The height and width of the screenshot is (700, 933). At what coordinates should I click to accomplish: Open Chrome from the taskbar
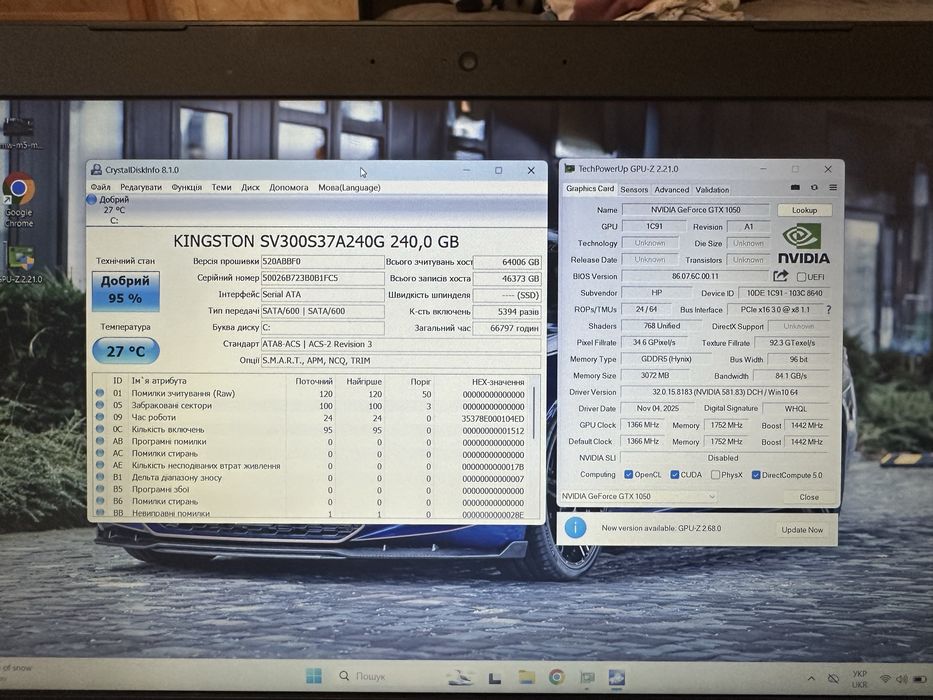pos(556,677)
